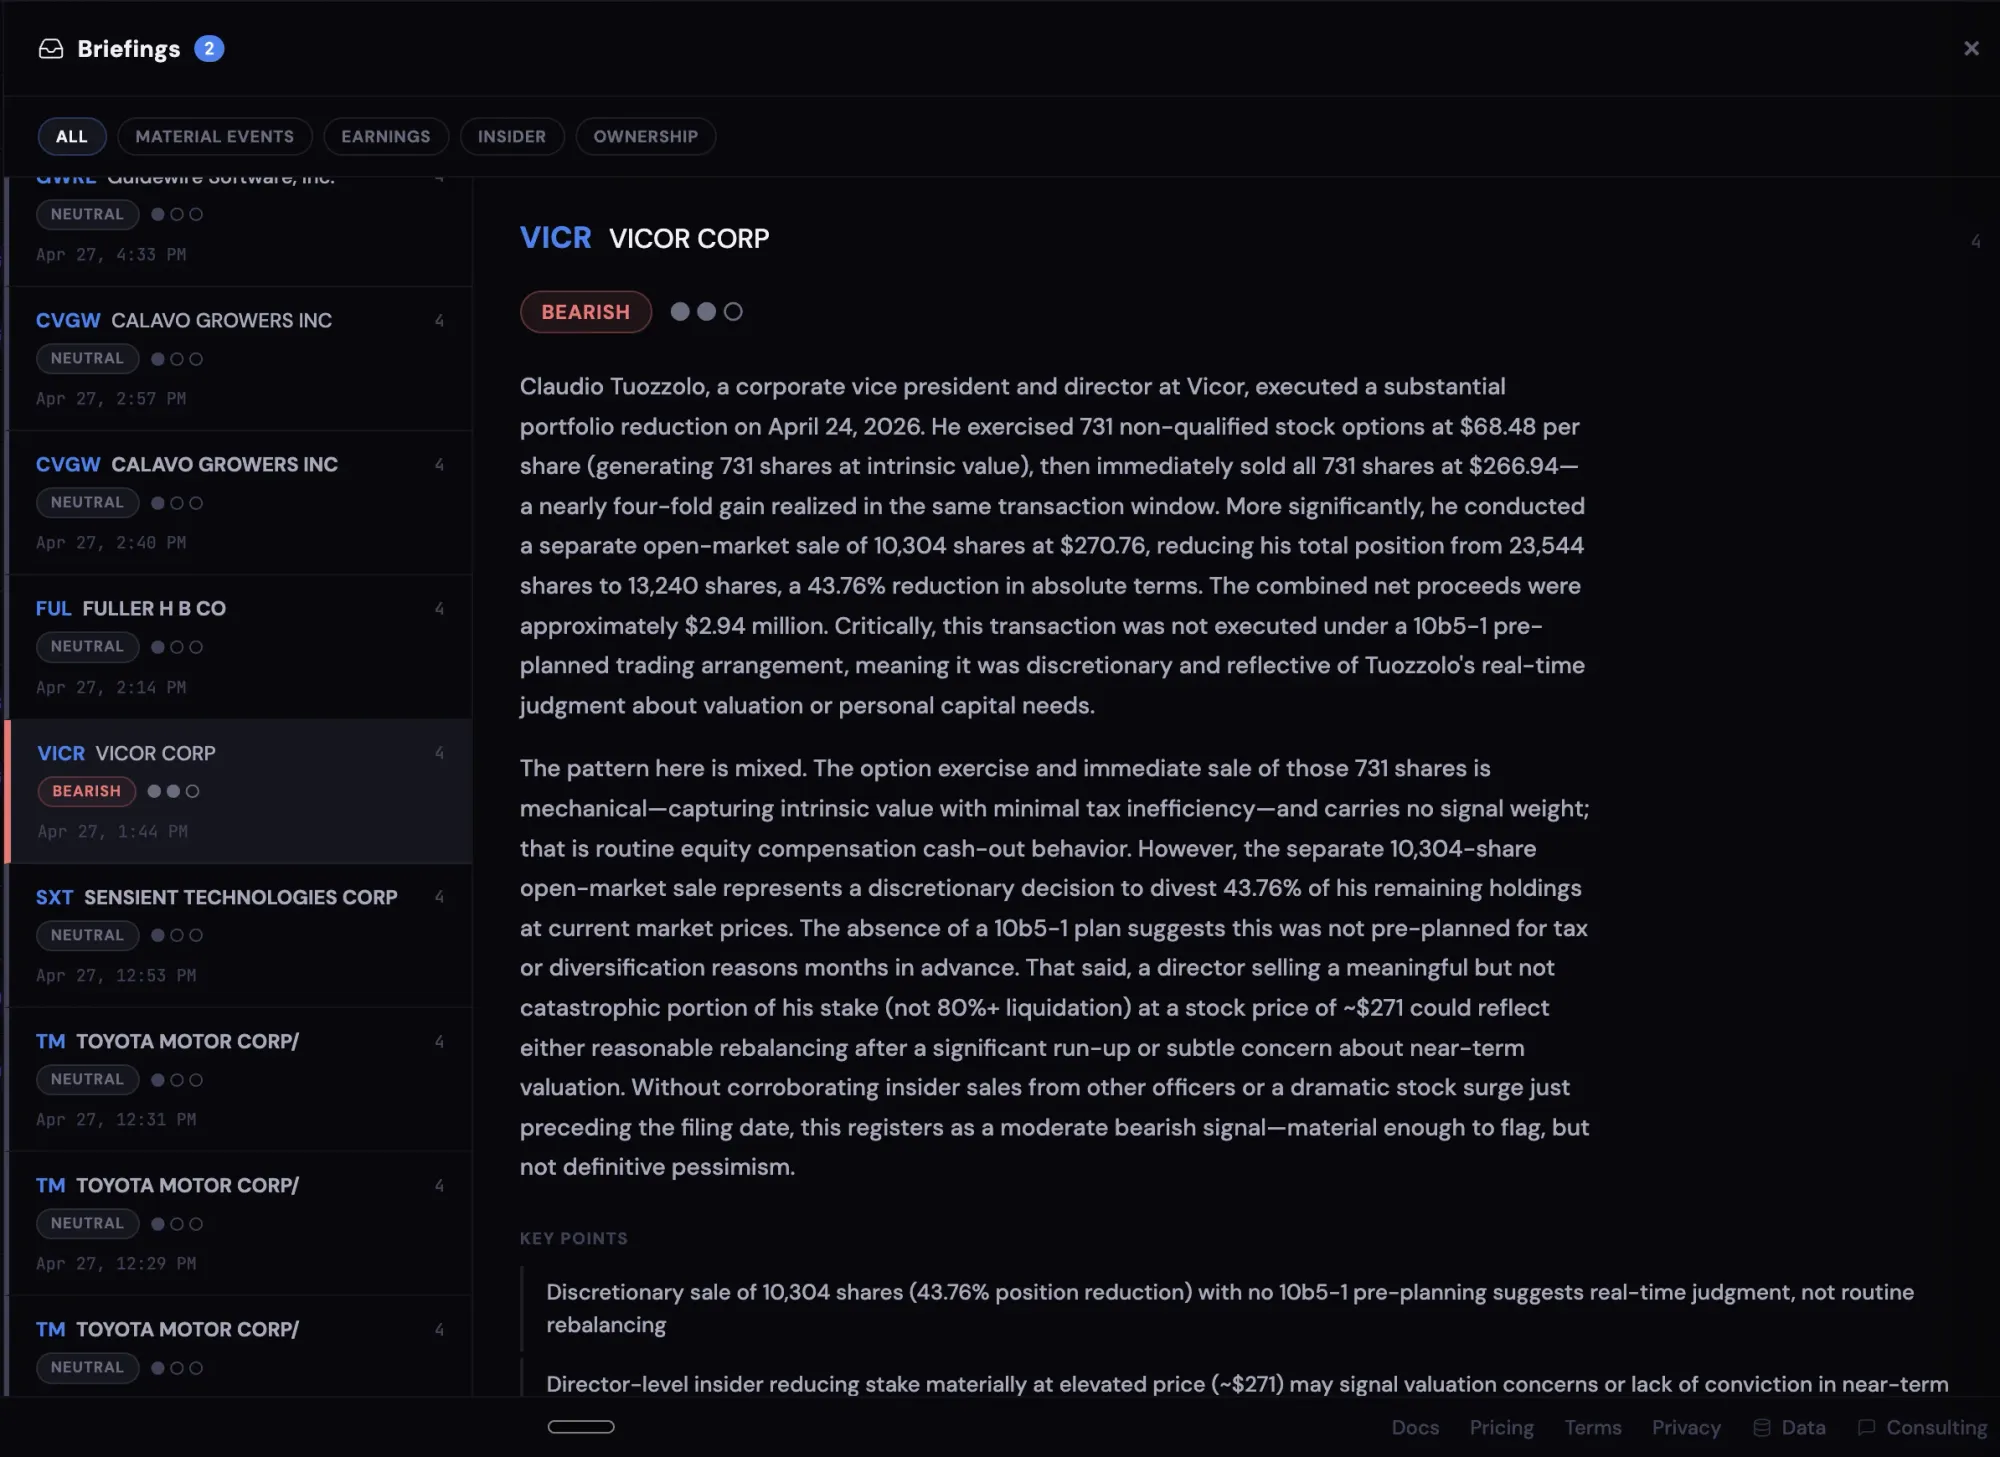Click the Briefings inbox icon
The width and height of the screenshot is (2000, 1457).
(x=51, y=49)
